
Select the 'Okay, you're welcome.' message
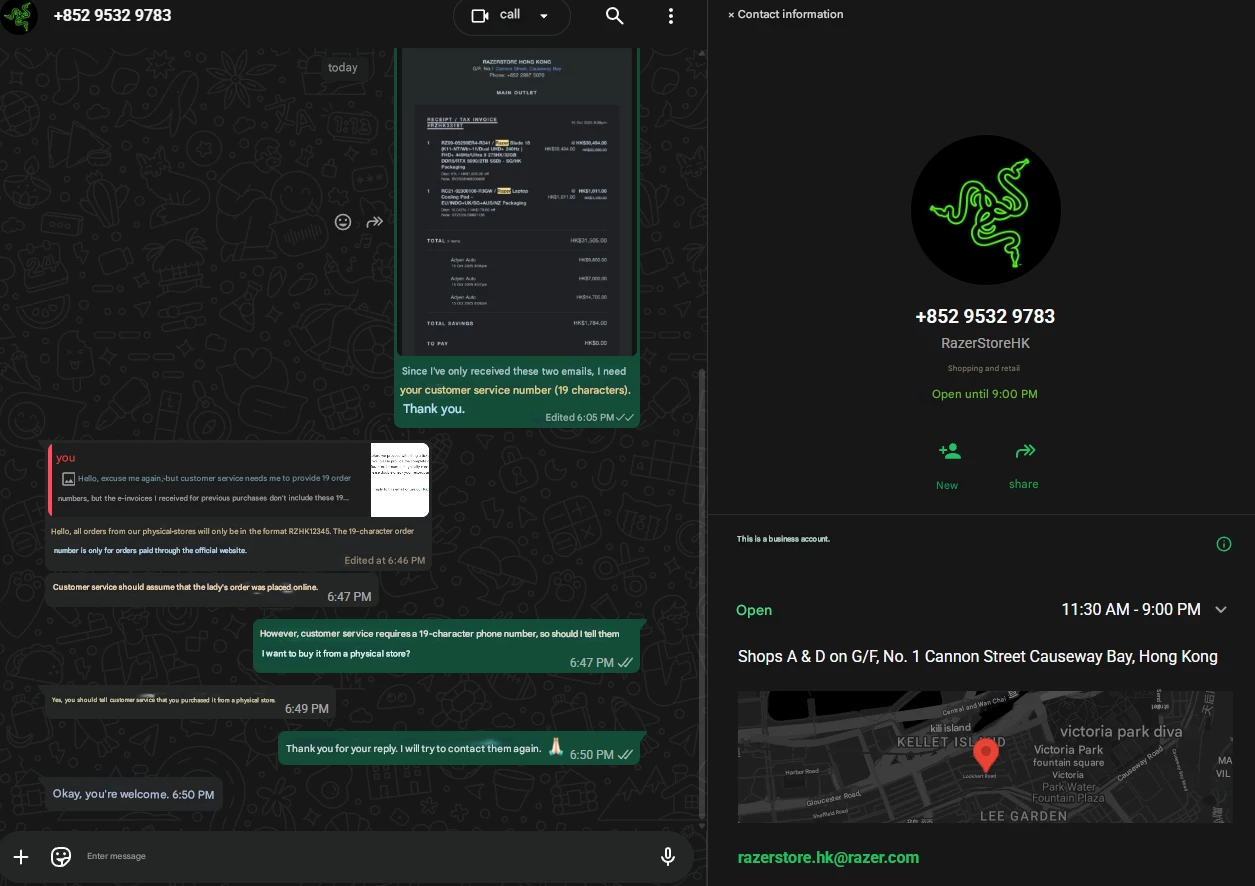point(133,794)
